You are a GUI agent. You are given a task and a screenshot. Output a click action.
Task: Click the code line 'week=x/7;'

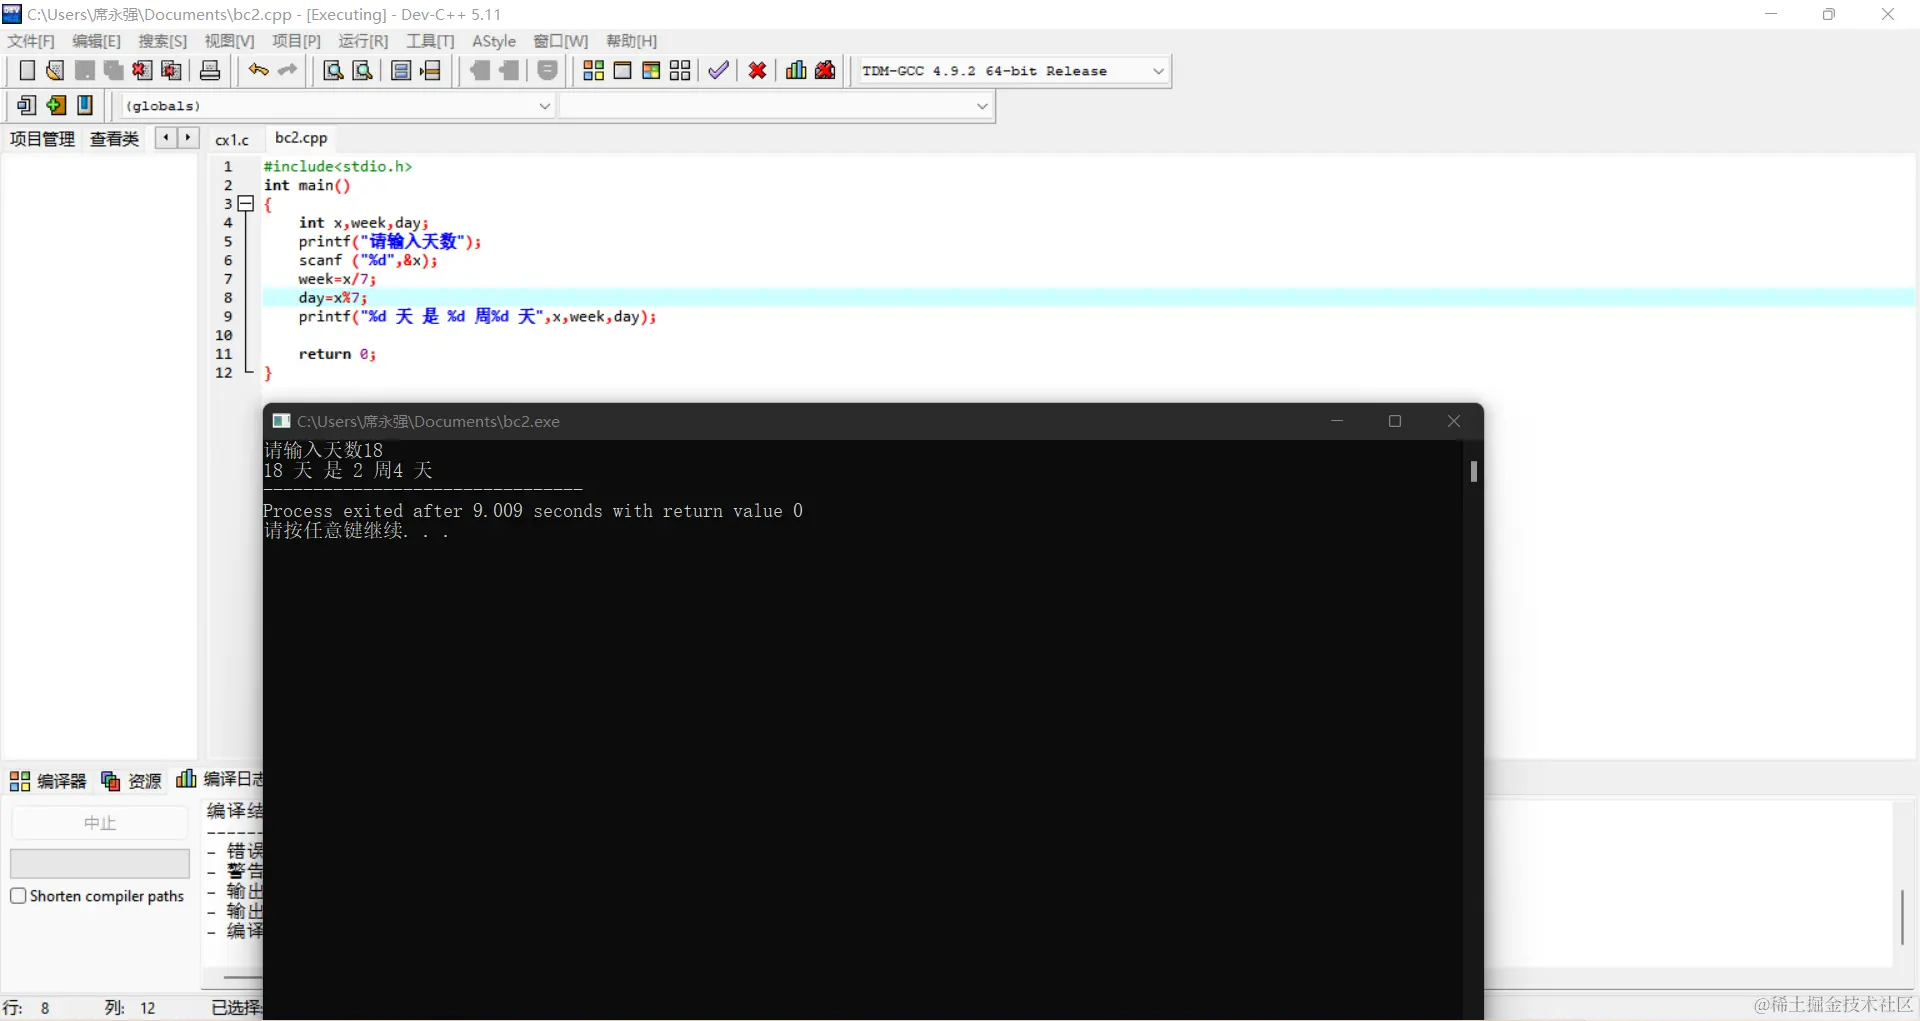(x=337, y=279)
